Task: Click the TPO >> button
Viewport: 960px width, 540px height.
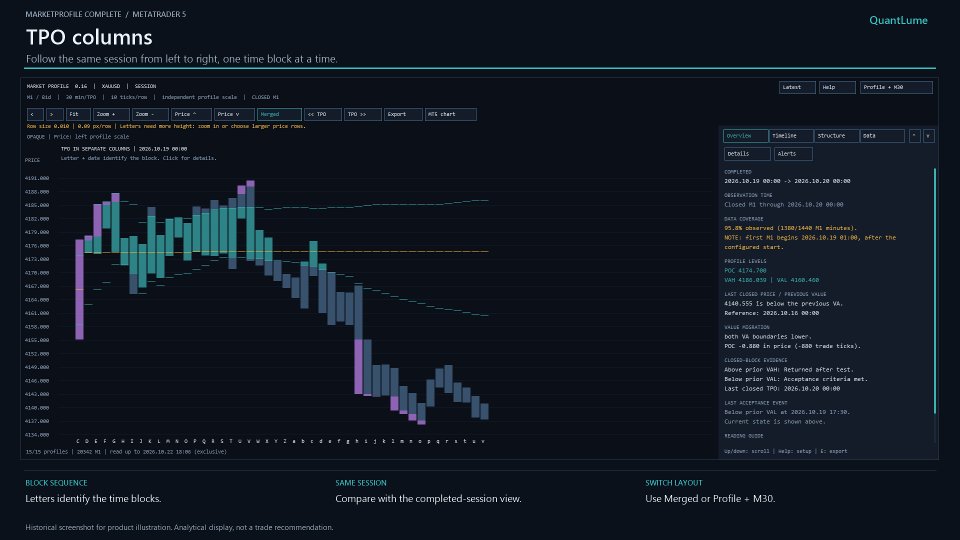Action: point(362,114)
